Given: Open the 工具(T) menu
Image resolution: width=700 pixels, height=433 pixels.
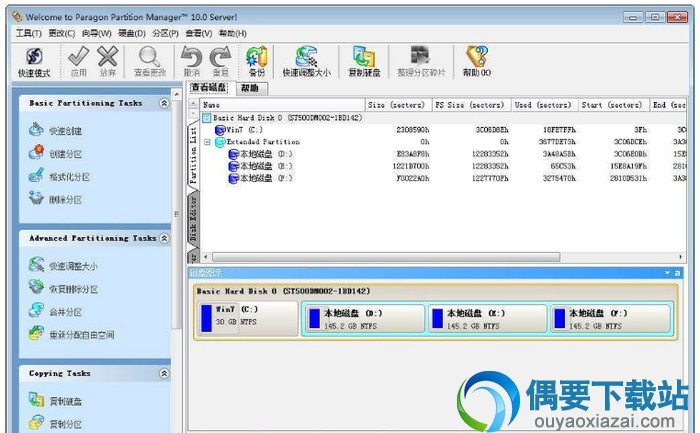Looking at the screenshot, I should 29,33.
